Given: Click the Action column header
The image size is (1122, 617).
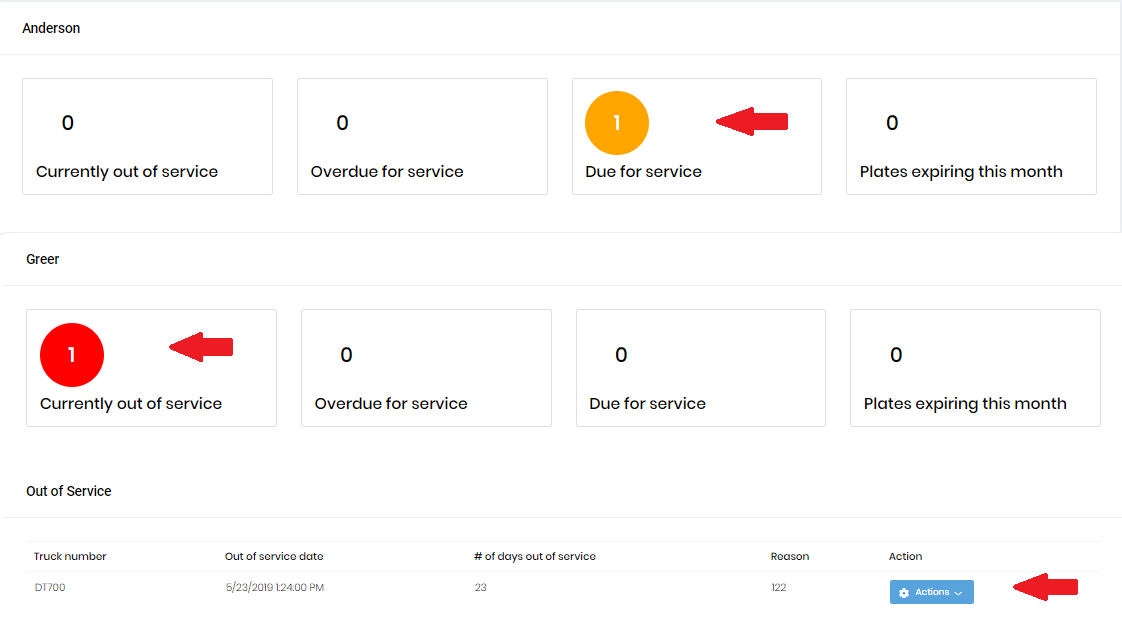Looking at the screenshot, I should point(905,556).
